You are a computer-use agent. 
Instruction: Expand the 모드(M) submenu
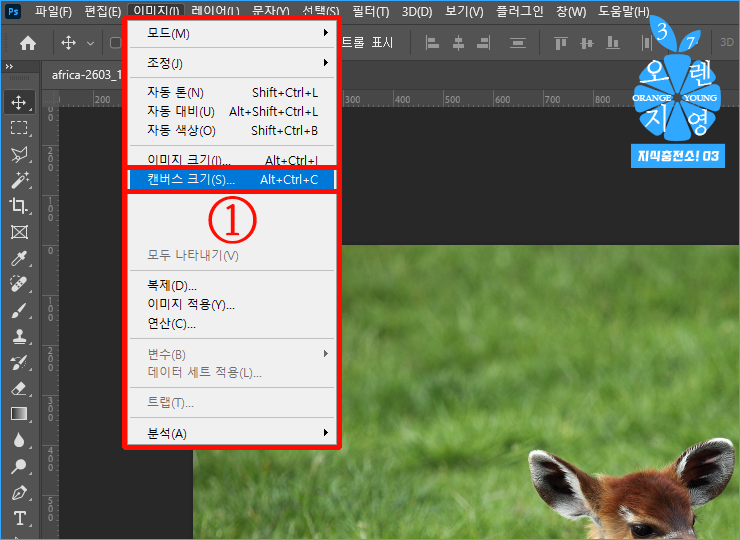pos(232,33)
